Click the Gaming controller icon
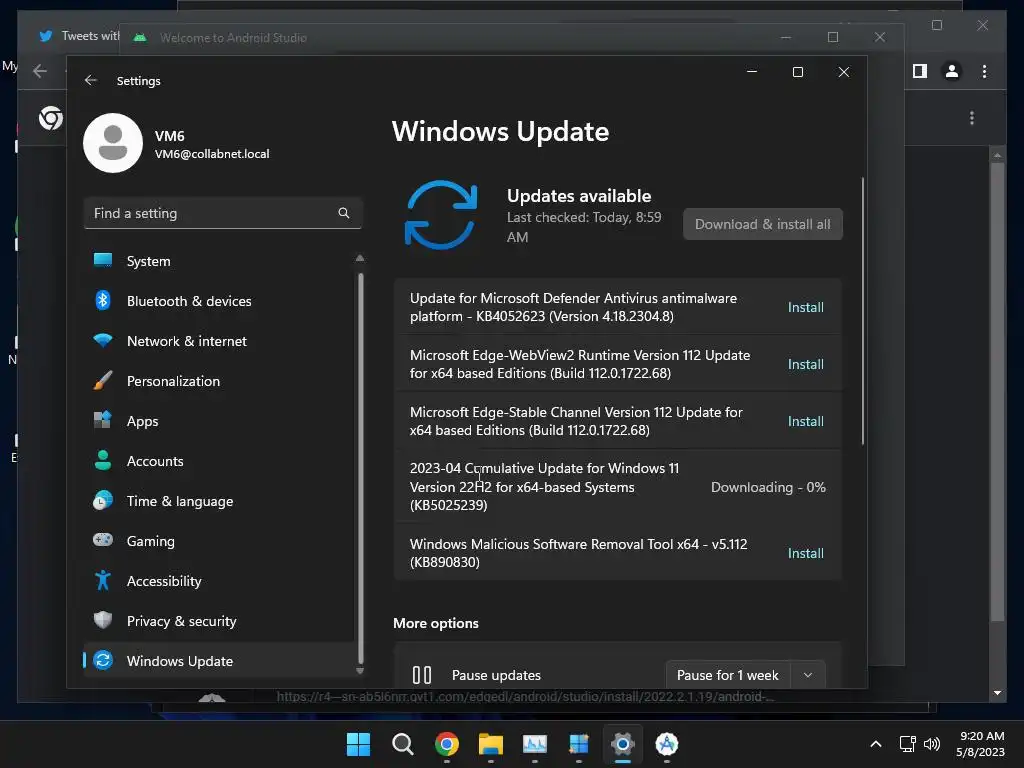Image resolution: width=1024 pixels, height=768 pixels. 103,540
